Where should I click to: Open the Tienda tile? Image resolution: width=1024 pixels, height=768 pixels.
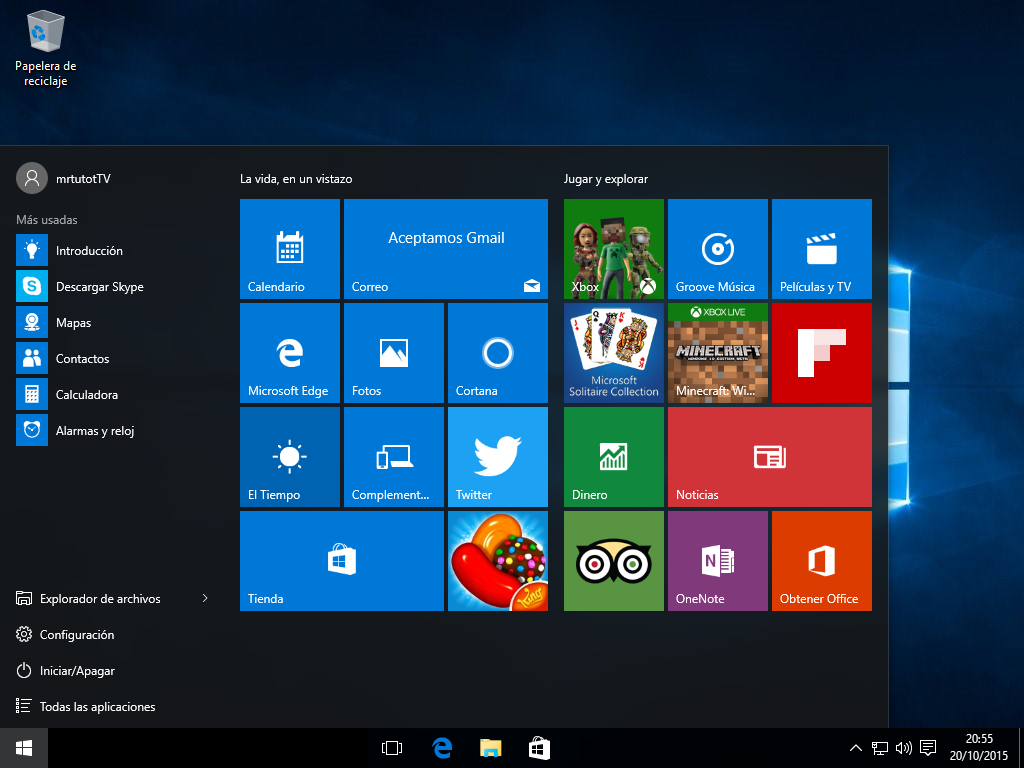coord(340,560)
